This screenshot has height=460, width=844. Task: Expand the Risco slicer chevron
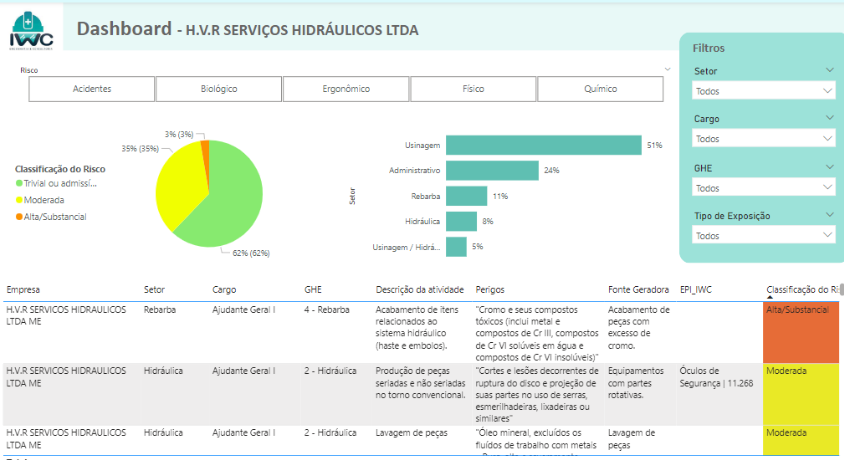[x=667, y=69]
